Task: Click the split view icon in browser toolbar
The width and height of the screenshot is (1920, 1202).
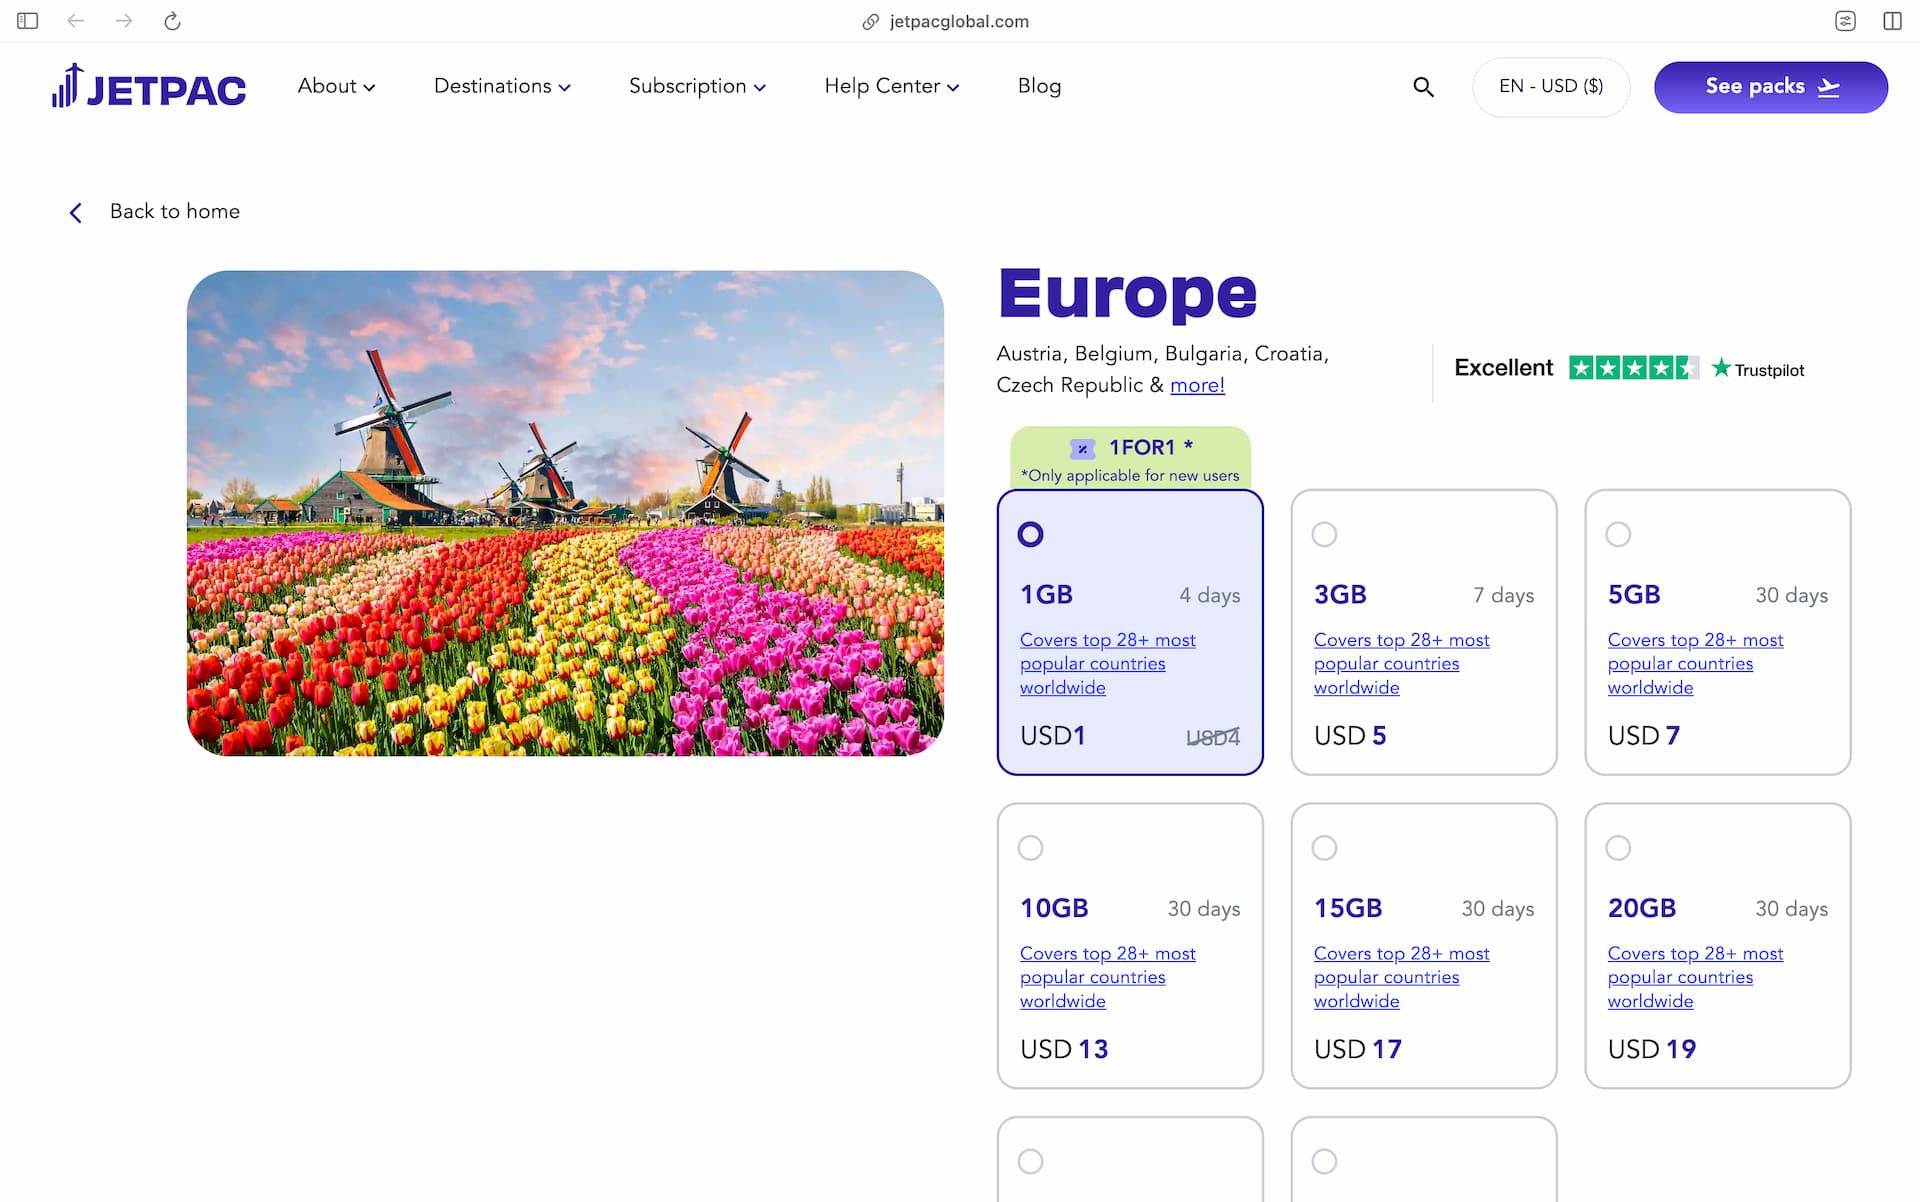Action: 1893,21
